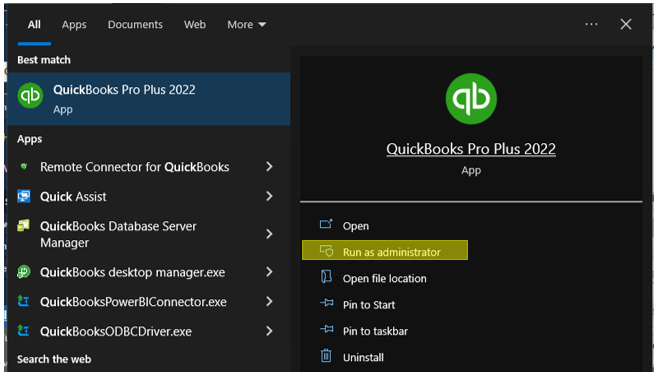The width and height of the screenshot is (657, 376).
Task: Click the Pin to taskbar pin icon
Action: (x=327, y=329)
